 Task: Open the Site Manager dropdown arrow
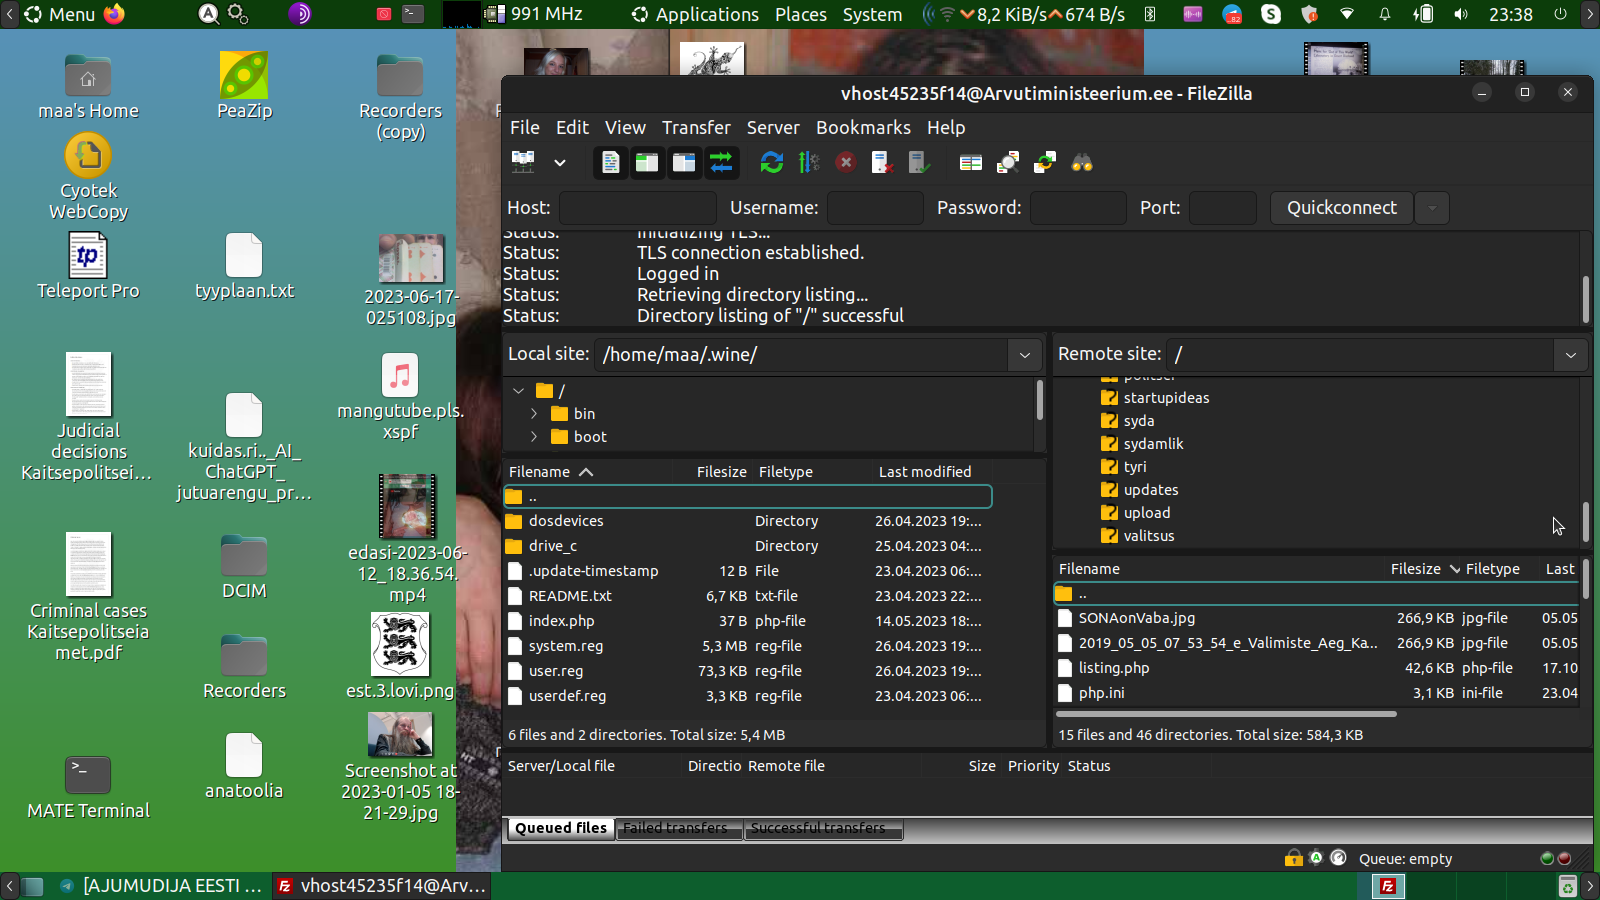[x=560, y=162]
